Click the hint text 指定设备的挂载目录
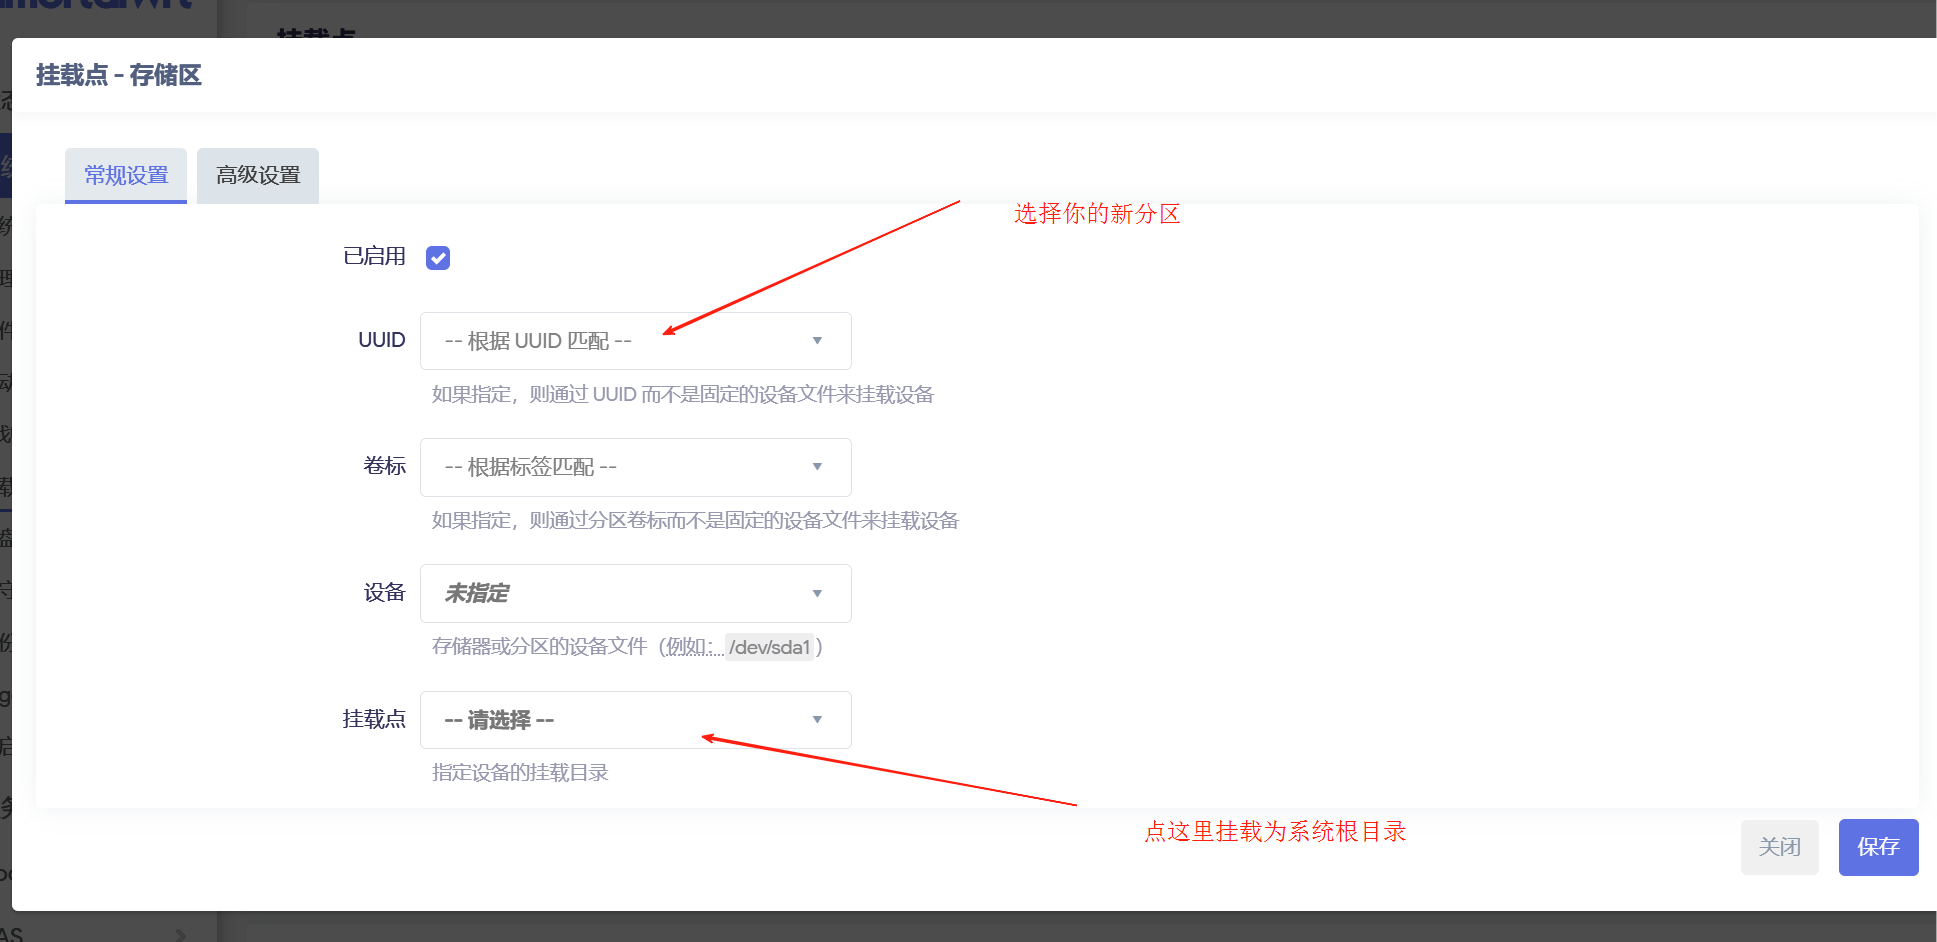 click(x=520, y=772)
